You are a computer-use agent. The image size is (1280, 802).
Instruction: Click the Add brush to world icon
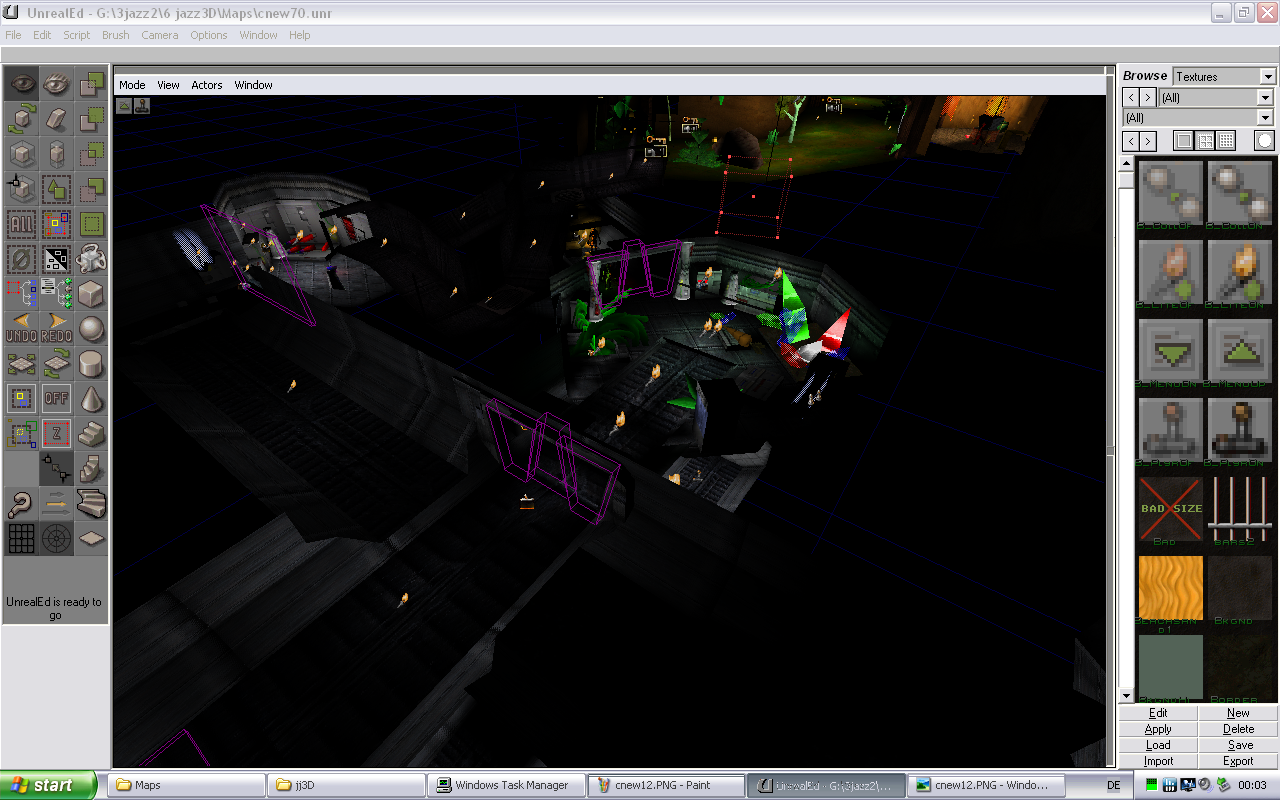(92, 84)
